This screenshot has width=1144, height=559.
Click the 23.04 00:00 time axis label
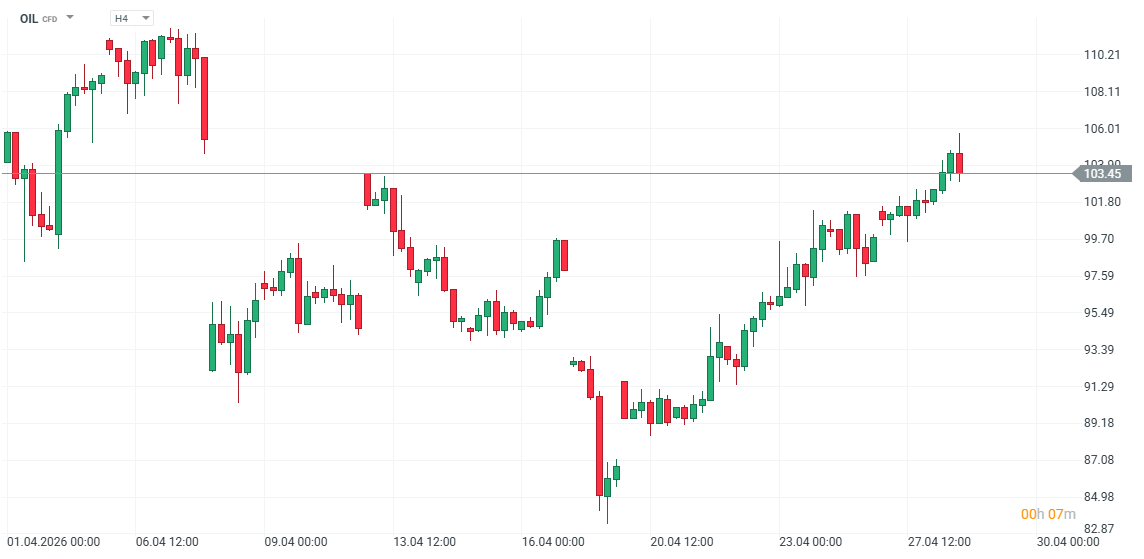[x=811, y=542]
